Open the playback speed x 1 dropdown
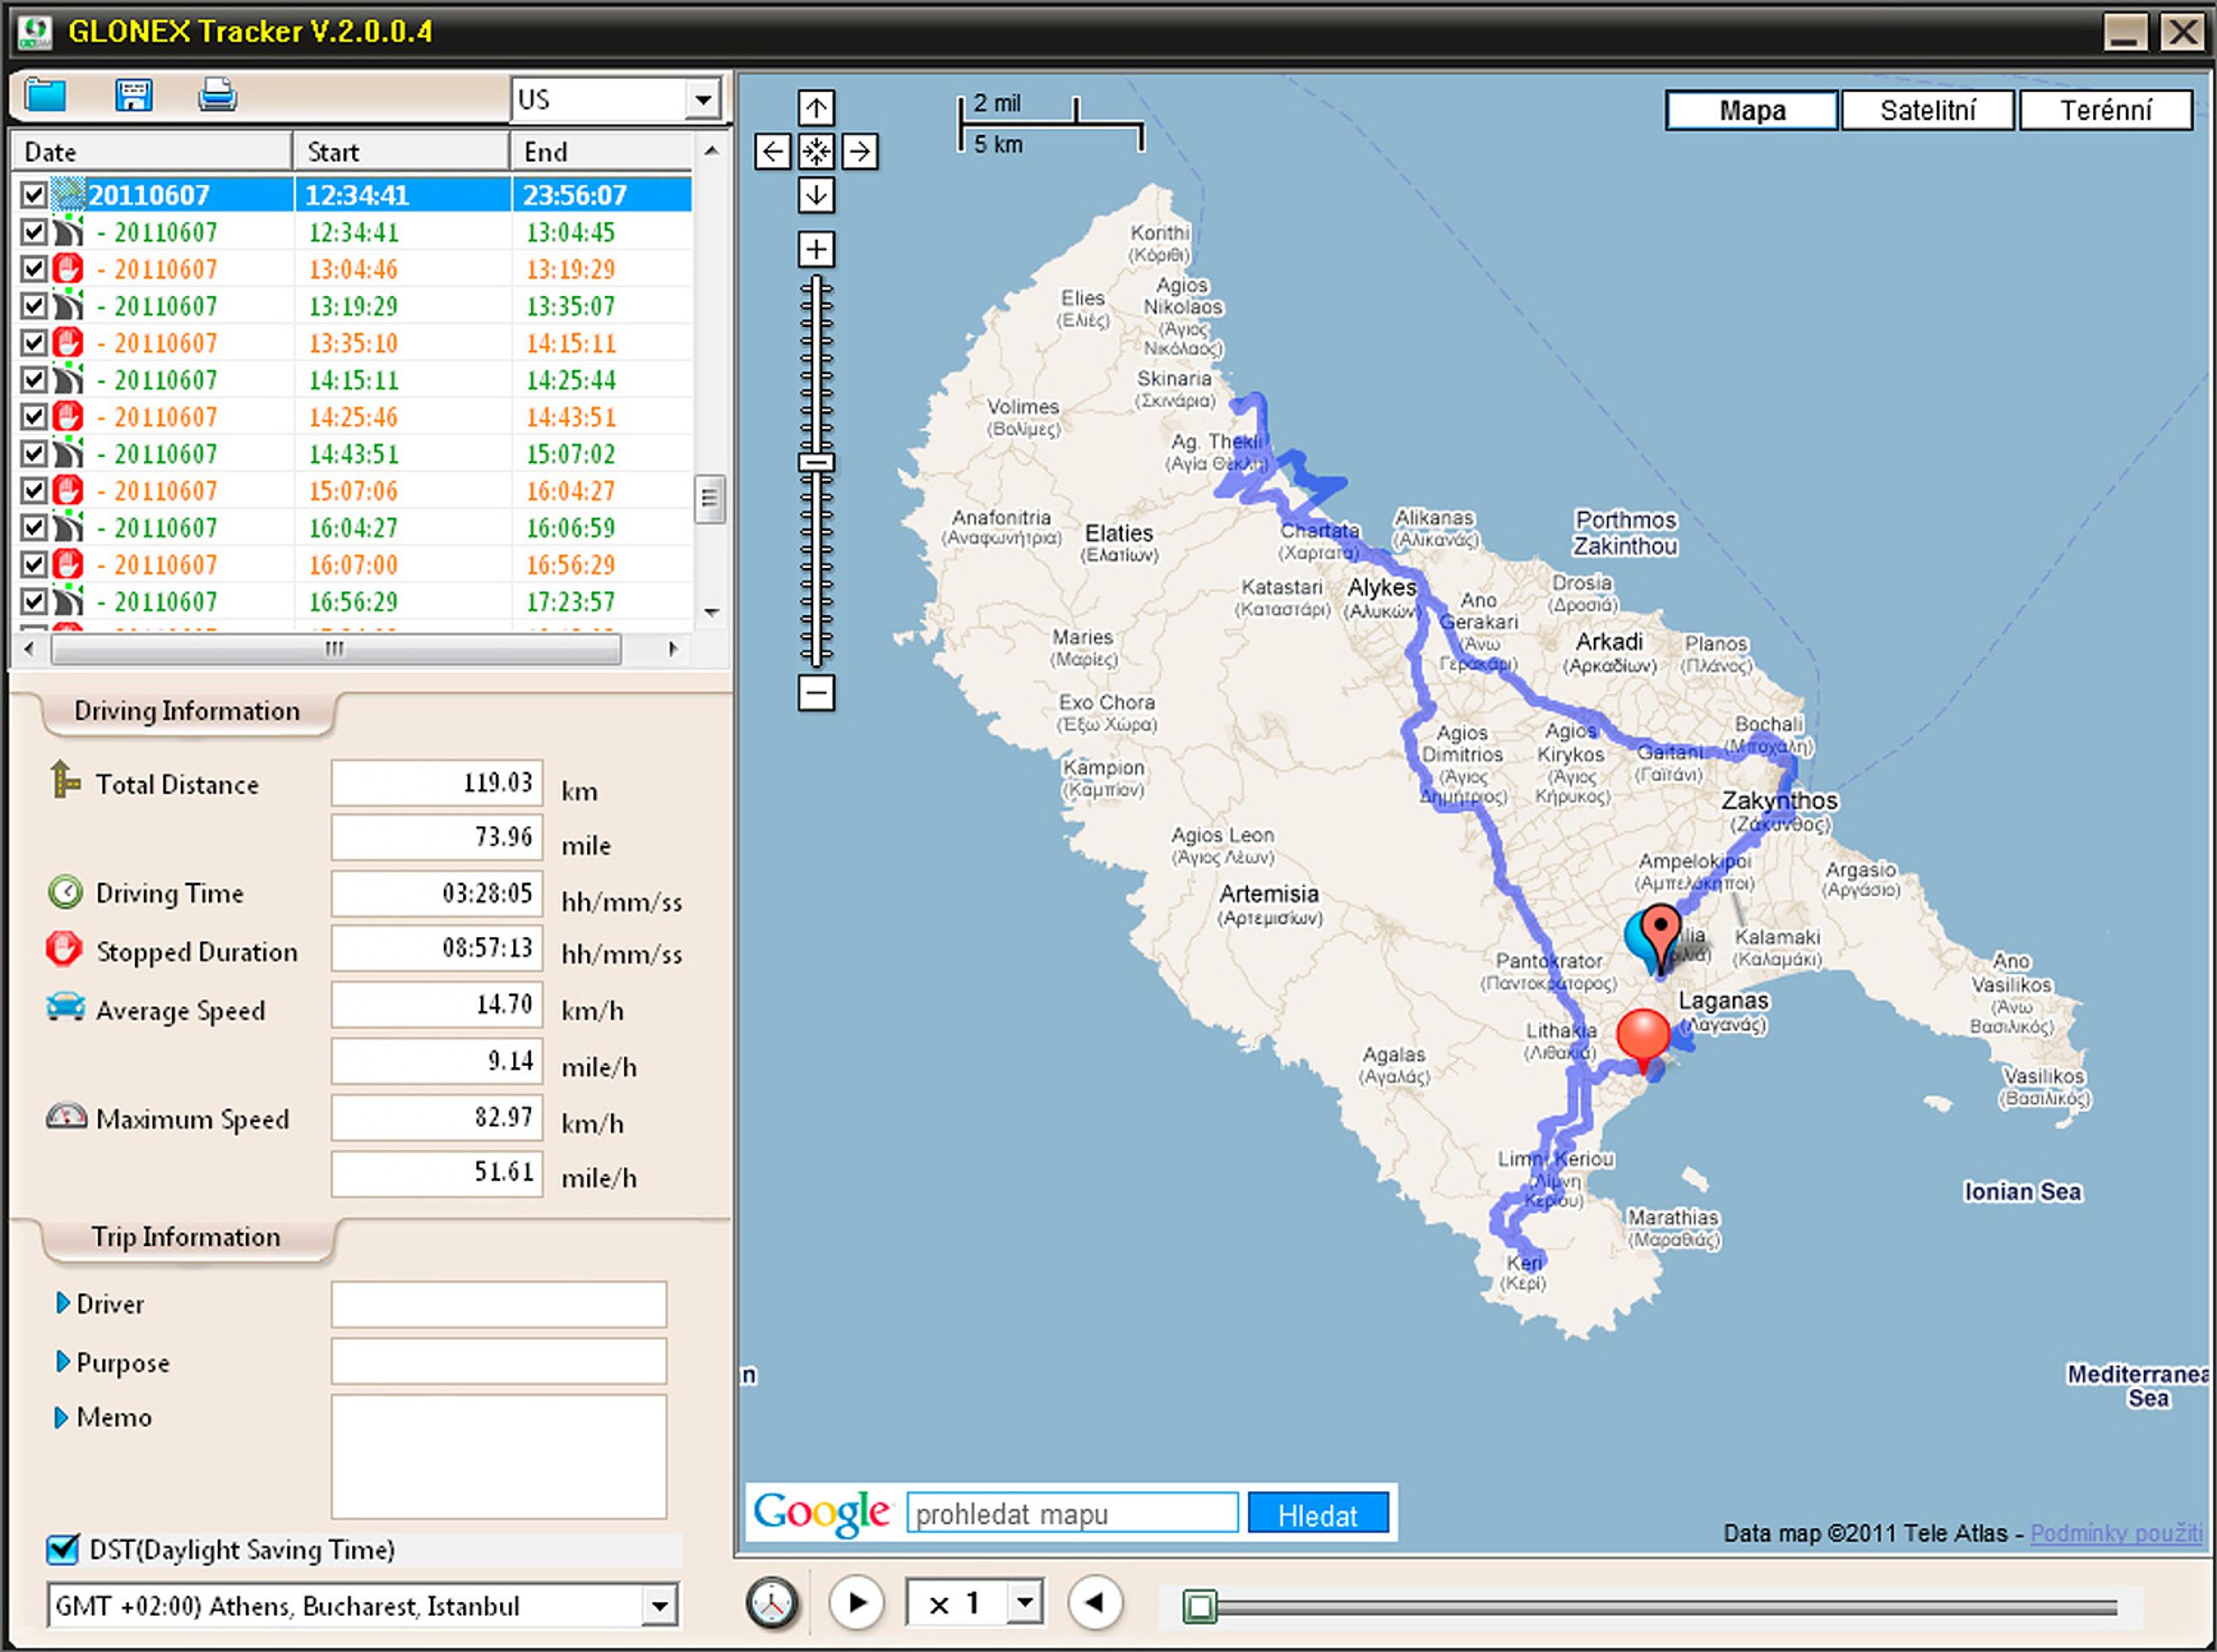Viewport: 2217px width, 1652px height. (x=1024, y=1603)
